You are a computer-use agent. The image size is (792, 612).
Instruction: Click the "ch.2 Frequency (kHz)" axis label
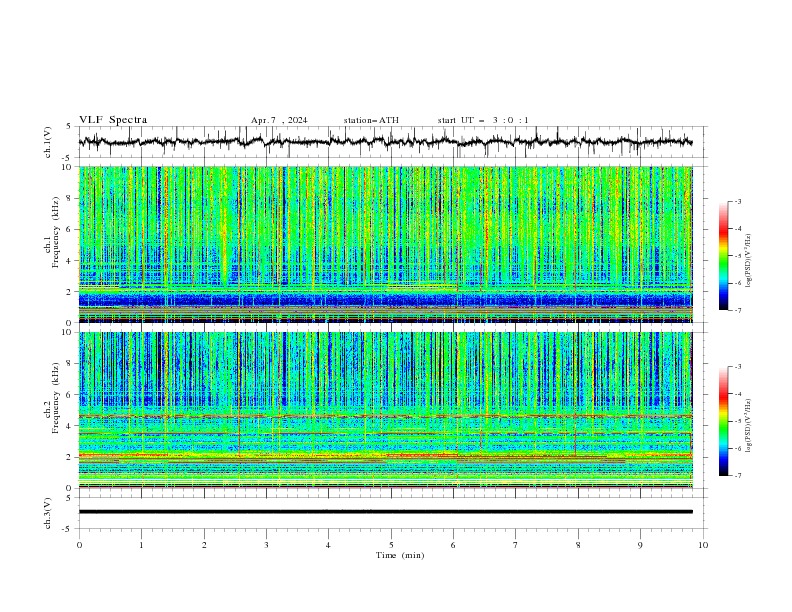pos(52,397)
